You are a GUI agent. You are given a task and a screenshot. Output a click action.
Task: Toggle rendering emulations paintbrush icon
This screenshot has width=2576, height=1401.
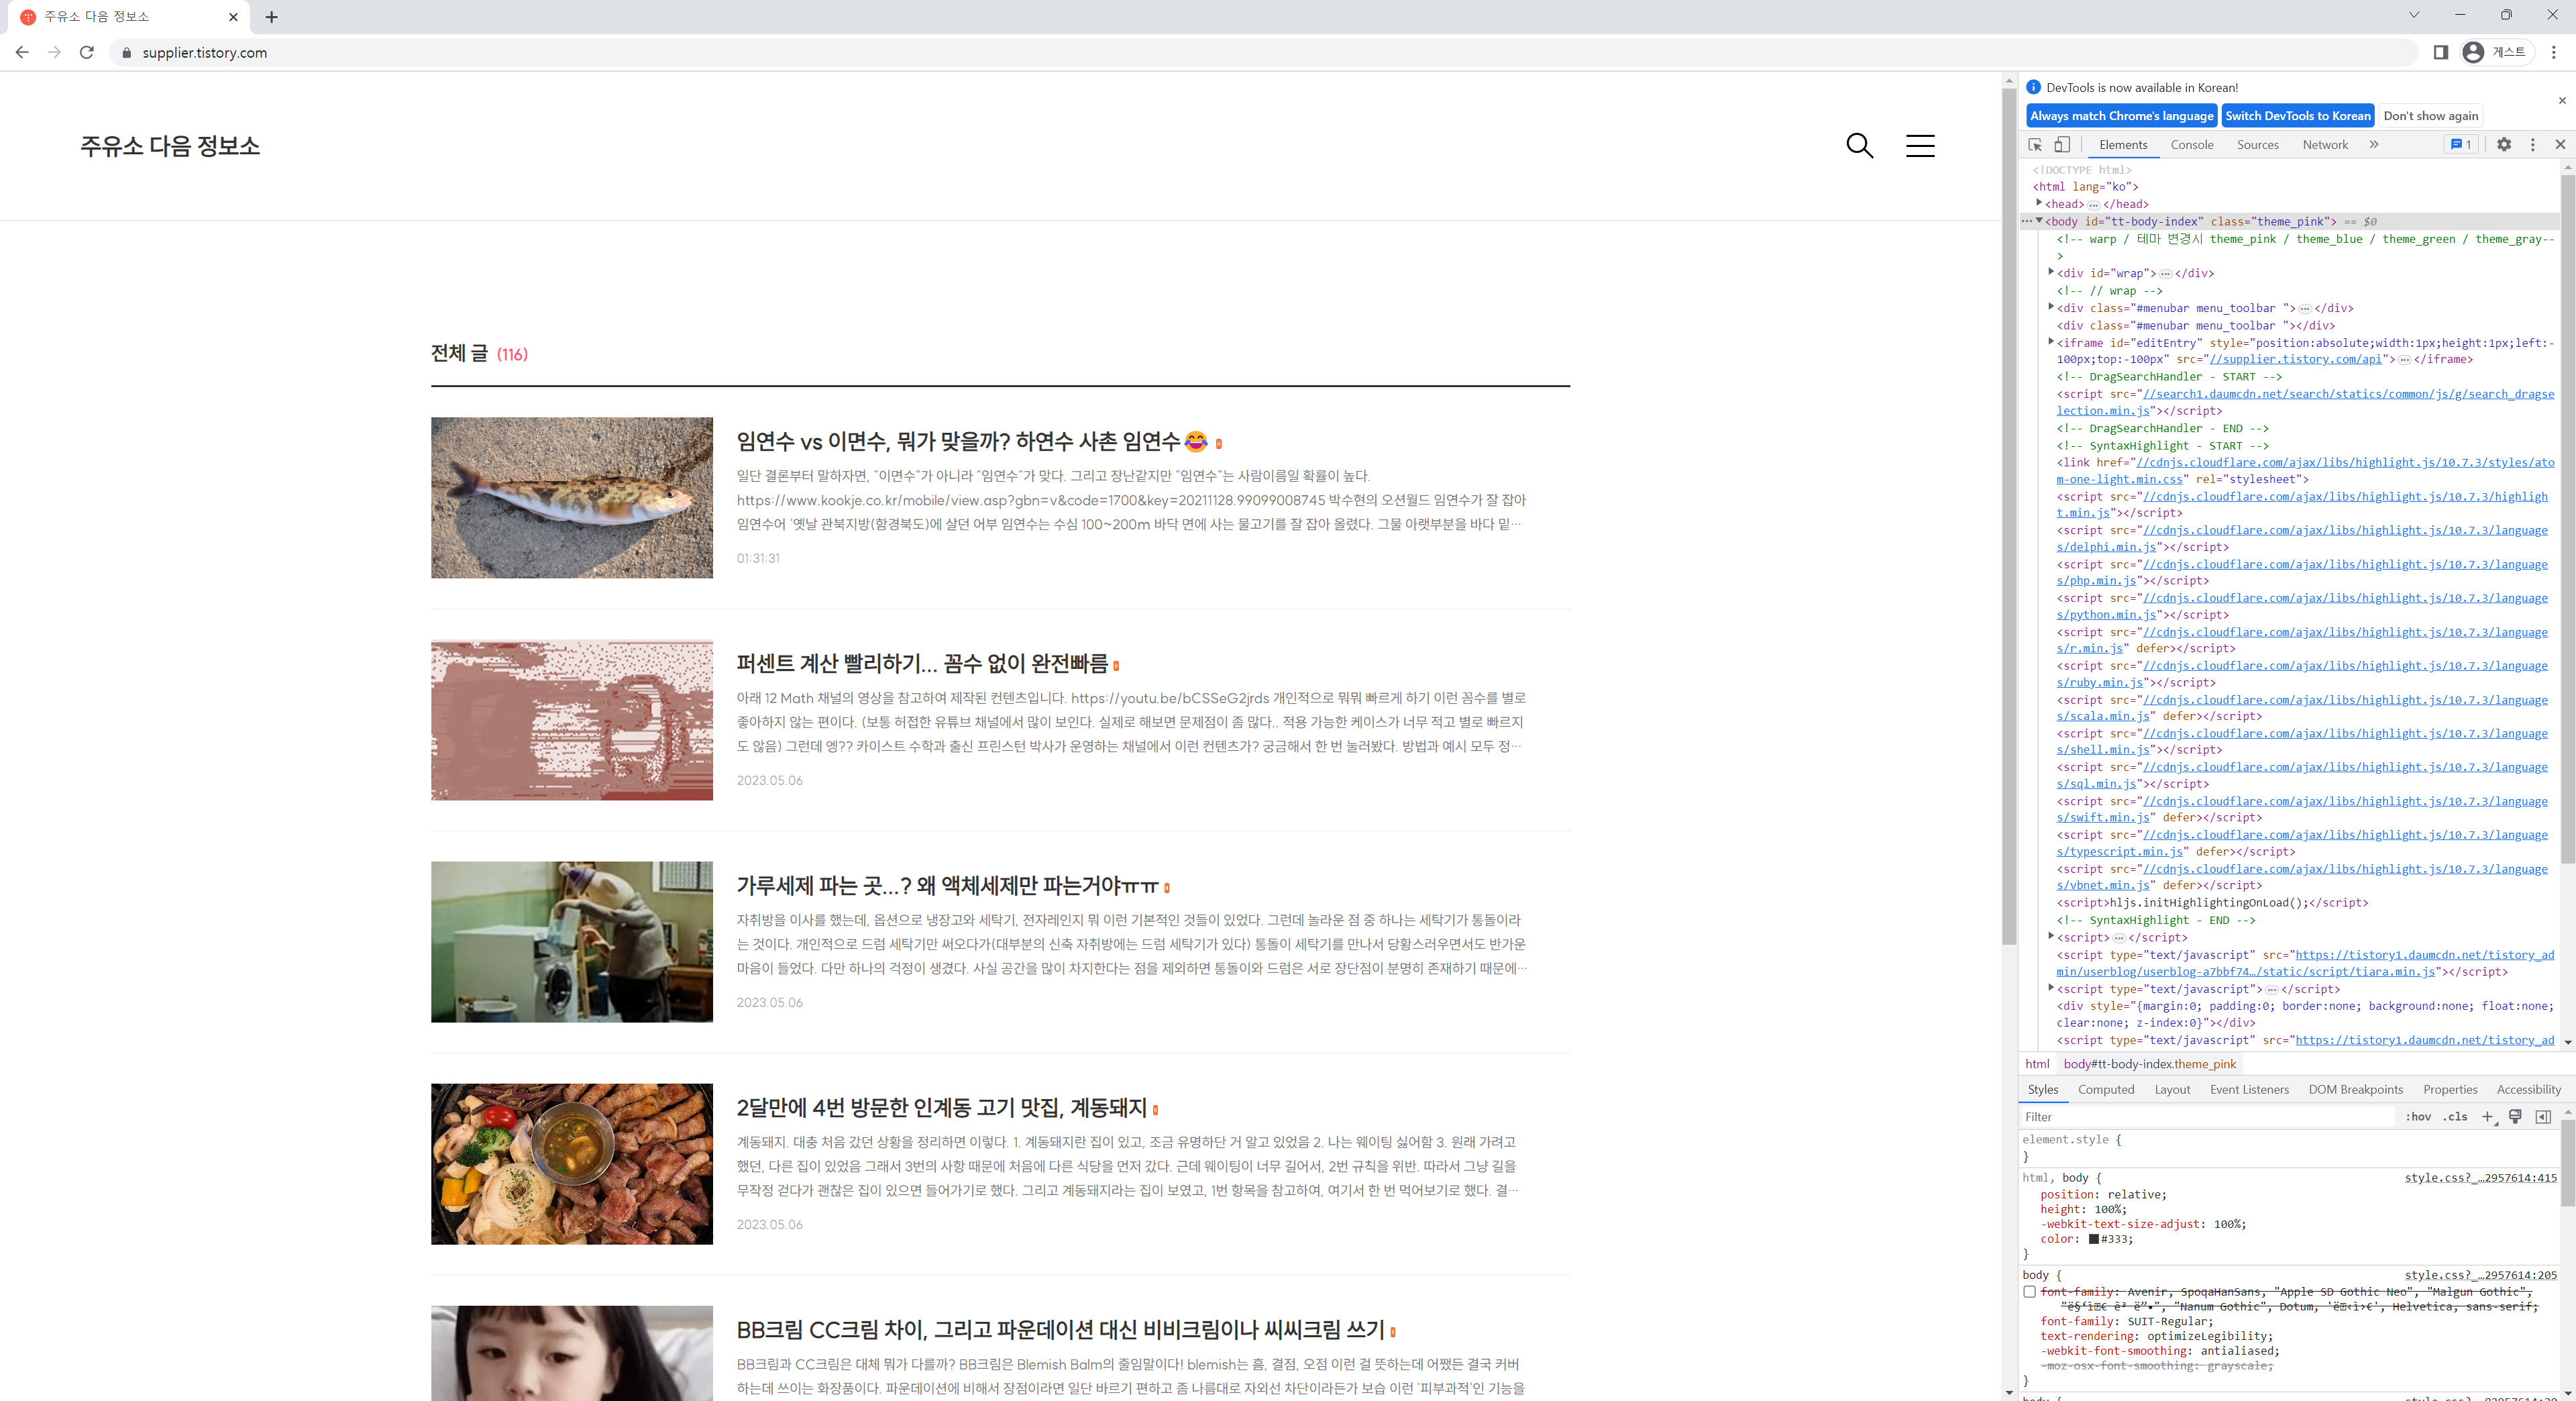tap(2515, 1117)
